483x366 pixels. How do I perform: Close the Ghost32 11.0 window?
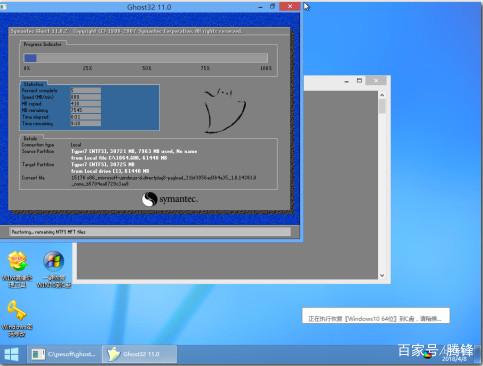[290, 6]
